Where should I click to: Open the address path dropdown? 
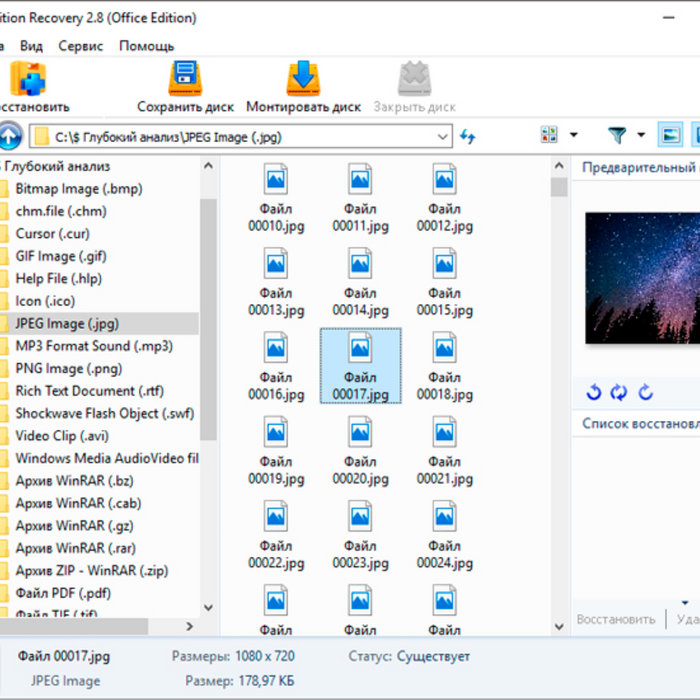click(x=442, y=136)
